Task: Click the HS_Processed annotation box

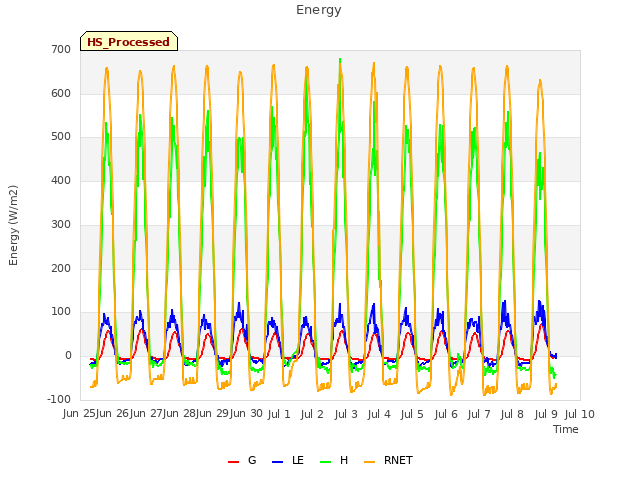Action: [129, 41]
